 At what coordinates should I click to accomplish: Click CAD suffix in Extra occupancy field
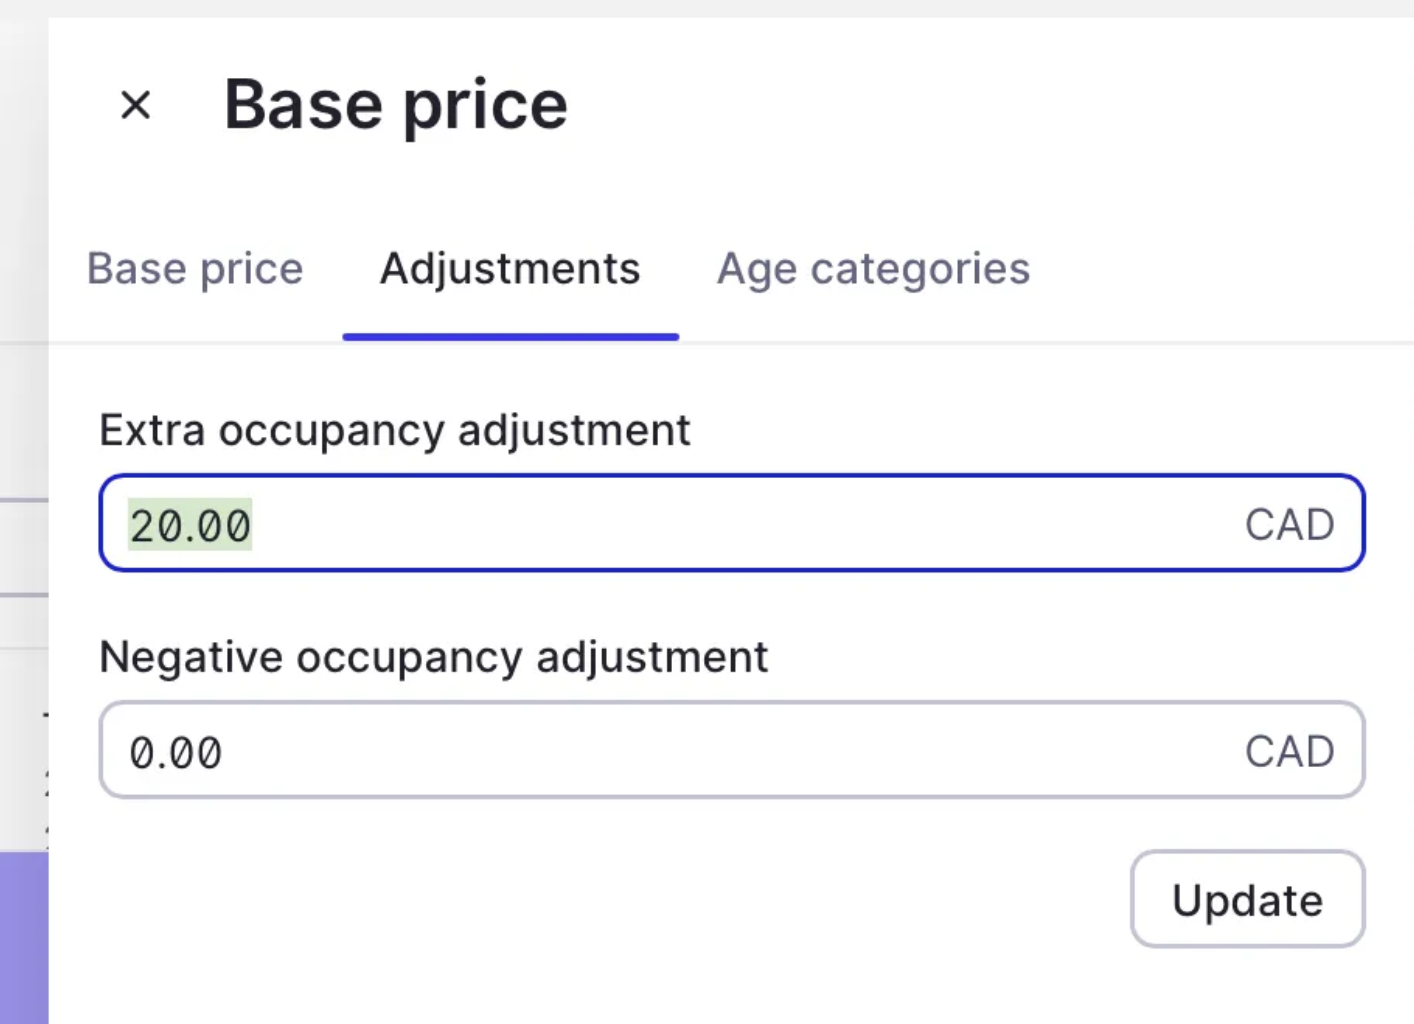1289,525
